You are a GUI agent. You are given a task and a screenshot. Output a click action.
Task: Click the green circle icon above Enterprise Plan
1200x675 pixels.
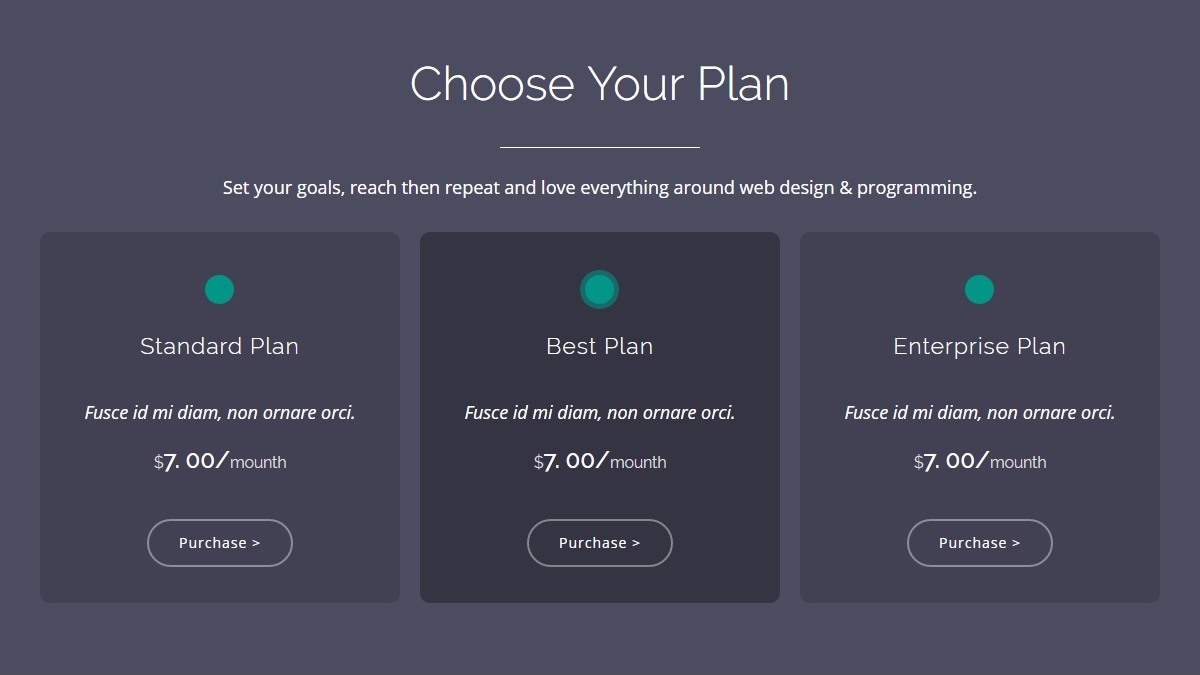(x=979, y=290)
